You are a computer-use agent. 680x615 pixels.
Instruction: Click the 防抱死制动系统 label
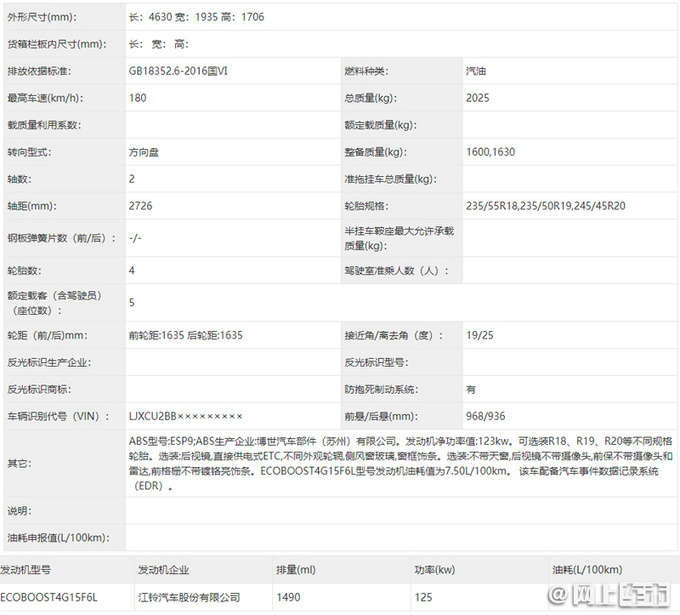pyautogui.click(x=381, y=389)
